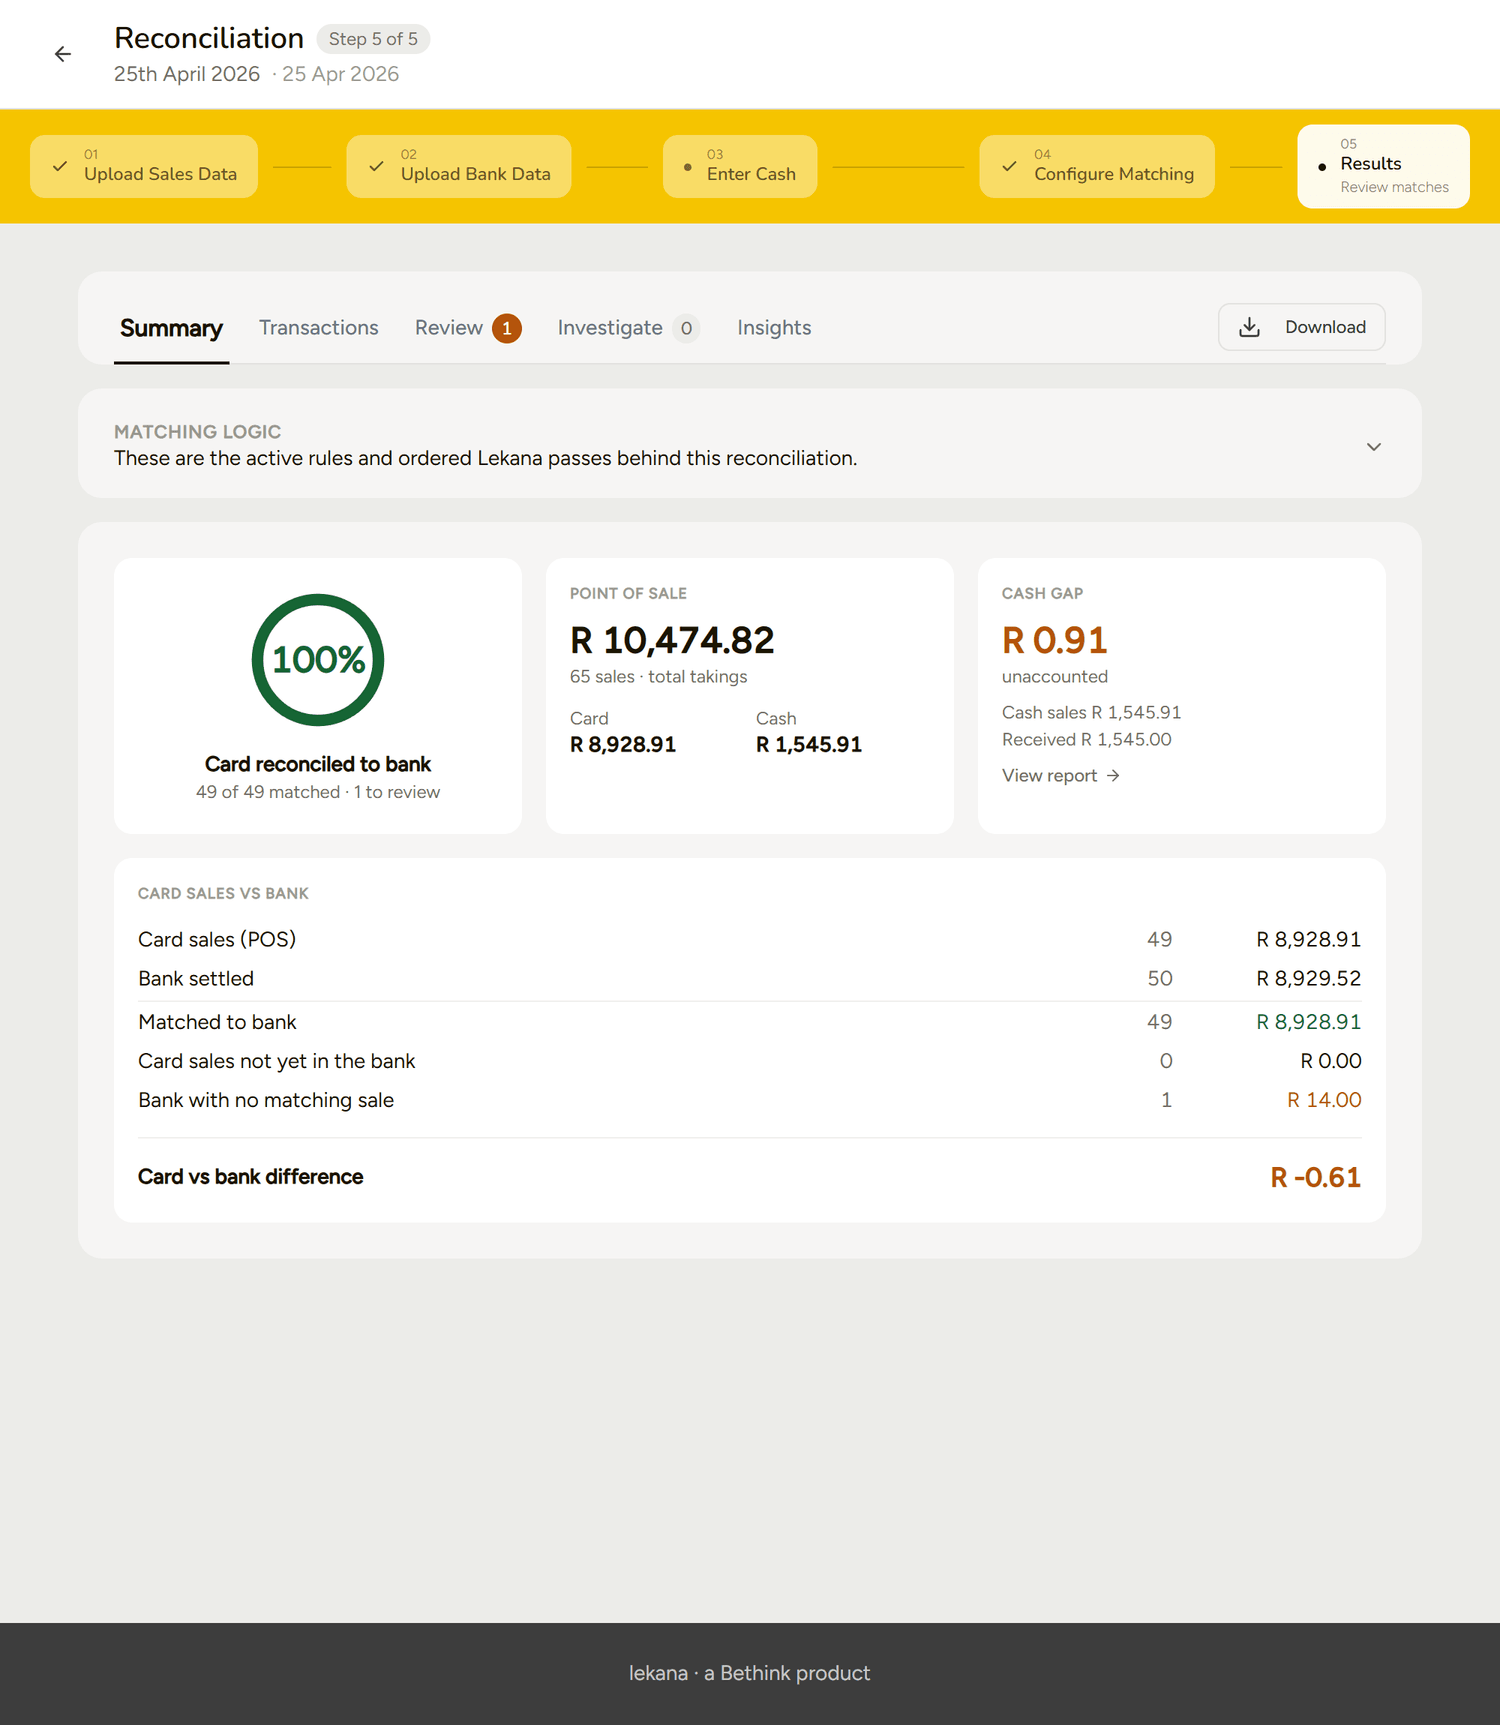Click Card sales not yet in the bank
Image resolution: width=1500 pixels, height=1725 pixels.
276,1061
